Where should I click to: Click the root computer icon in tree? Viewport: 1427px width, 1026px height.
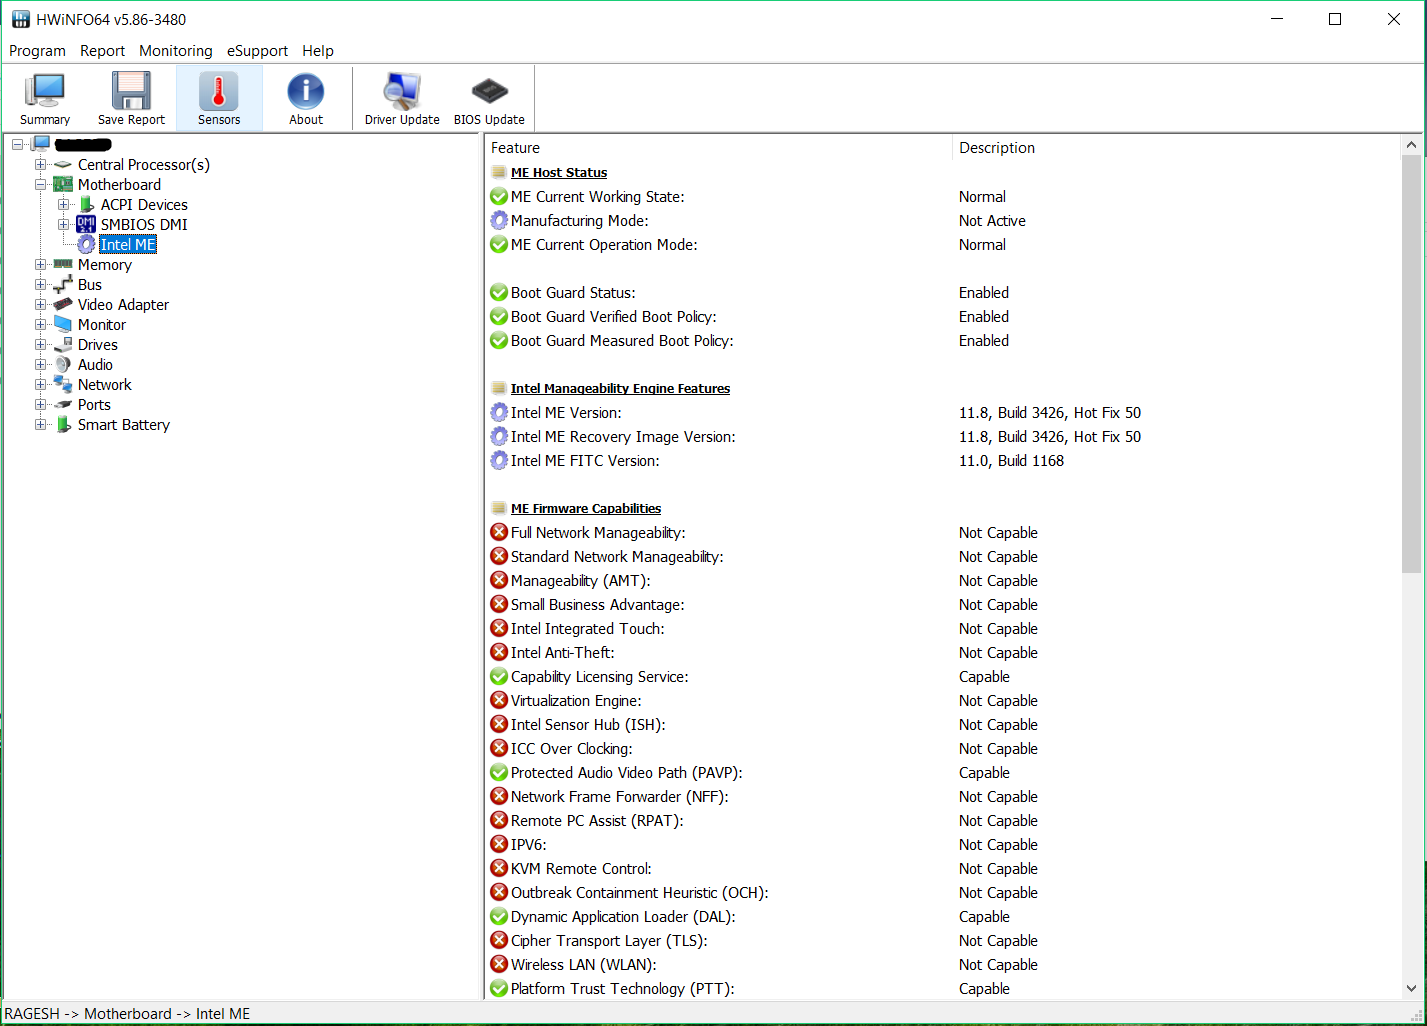tap(41, 145)
